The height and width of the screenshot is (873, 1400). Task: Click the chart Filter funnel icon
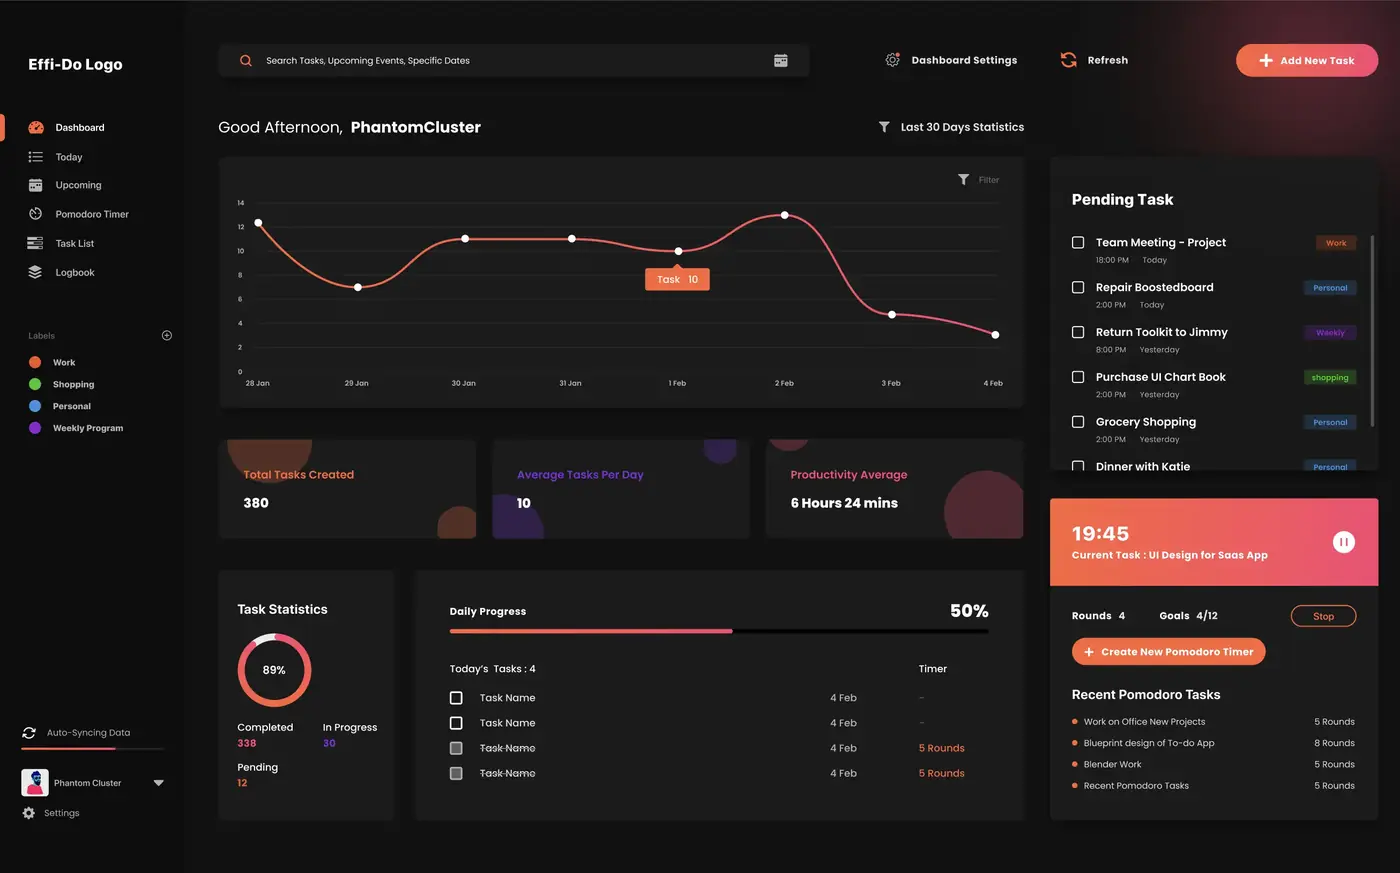click(964, 180)
